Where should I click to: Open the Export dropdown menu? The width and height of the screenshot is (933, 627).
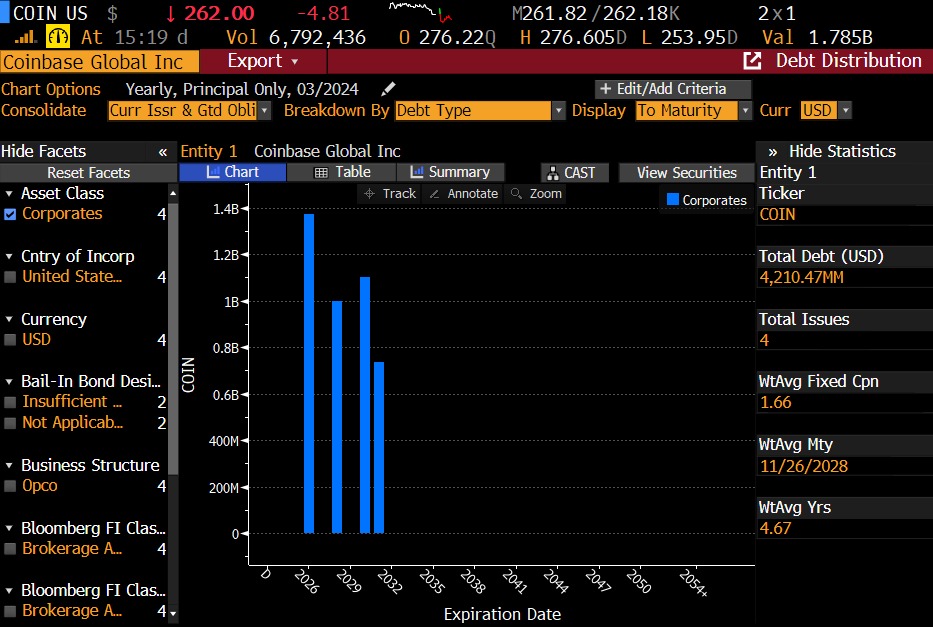point(262,61)
